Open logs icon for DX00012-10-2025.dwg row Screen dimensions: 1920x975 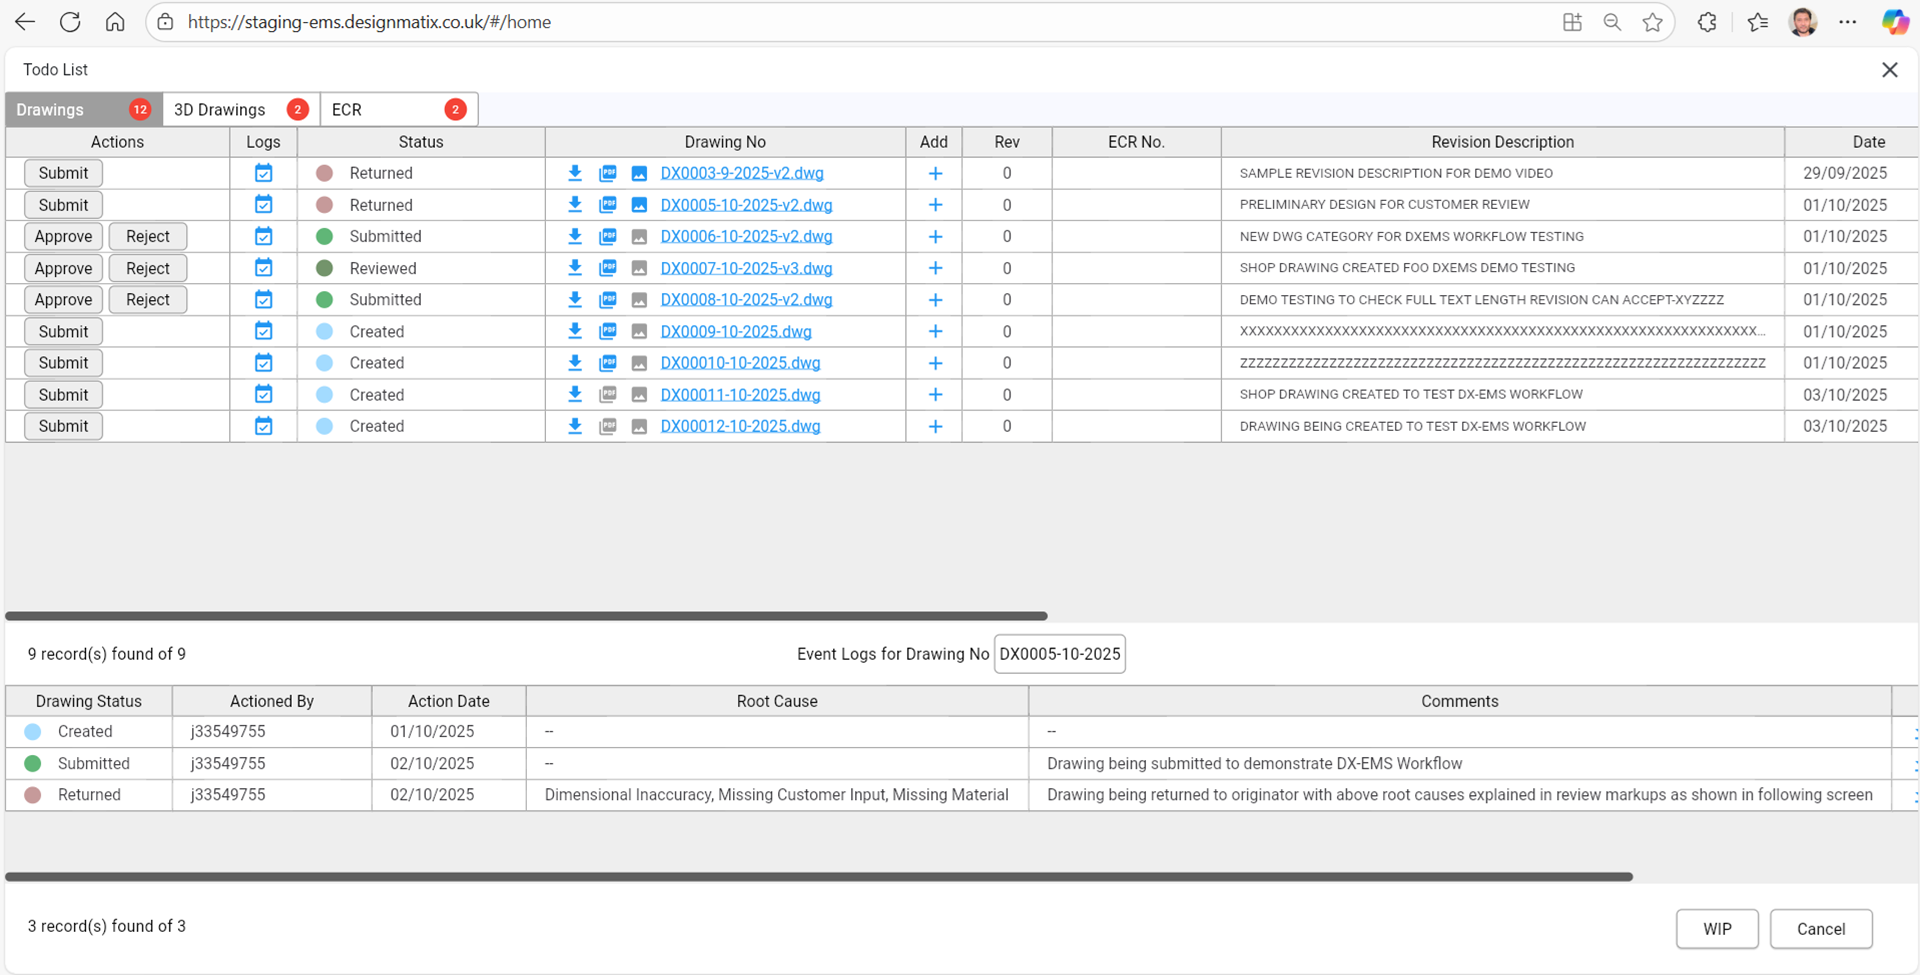click(263, 426)
